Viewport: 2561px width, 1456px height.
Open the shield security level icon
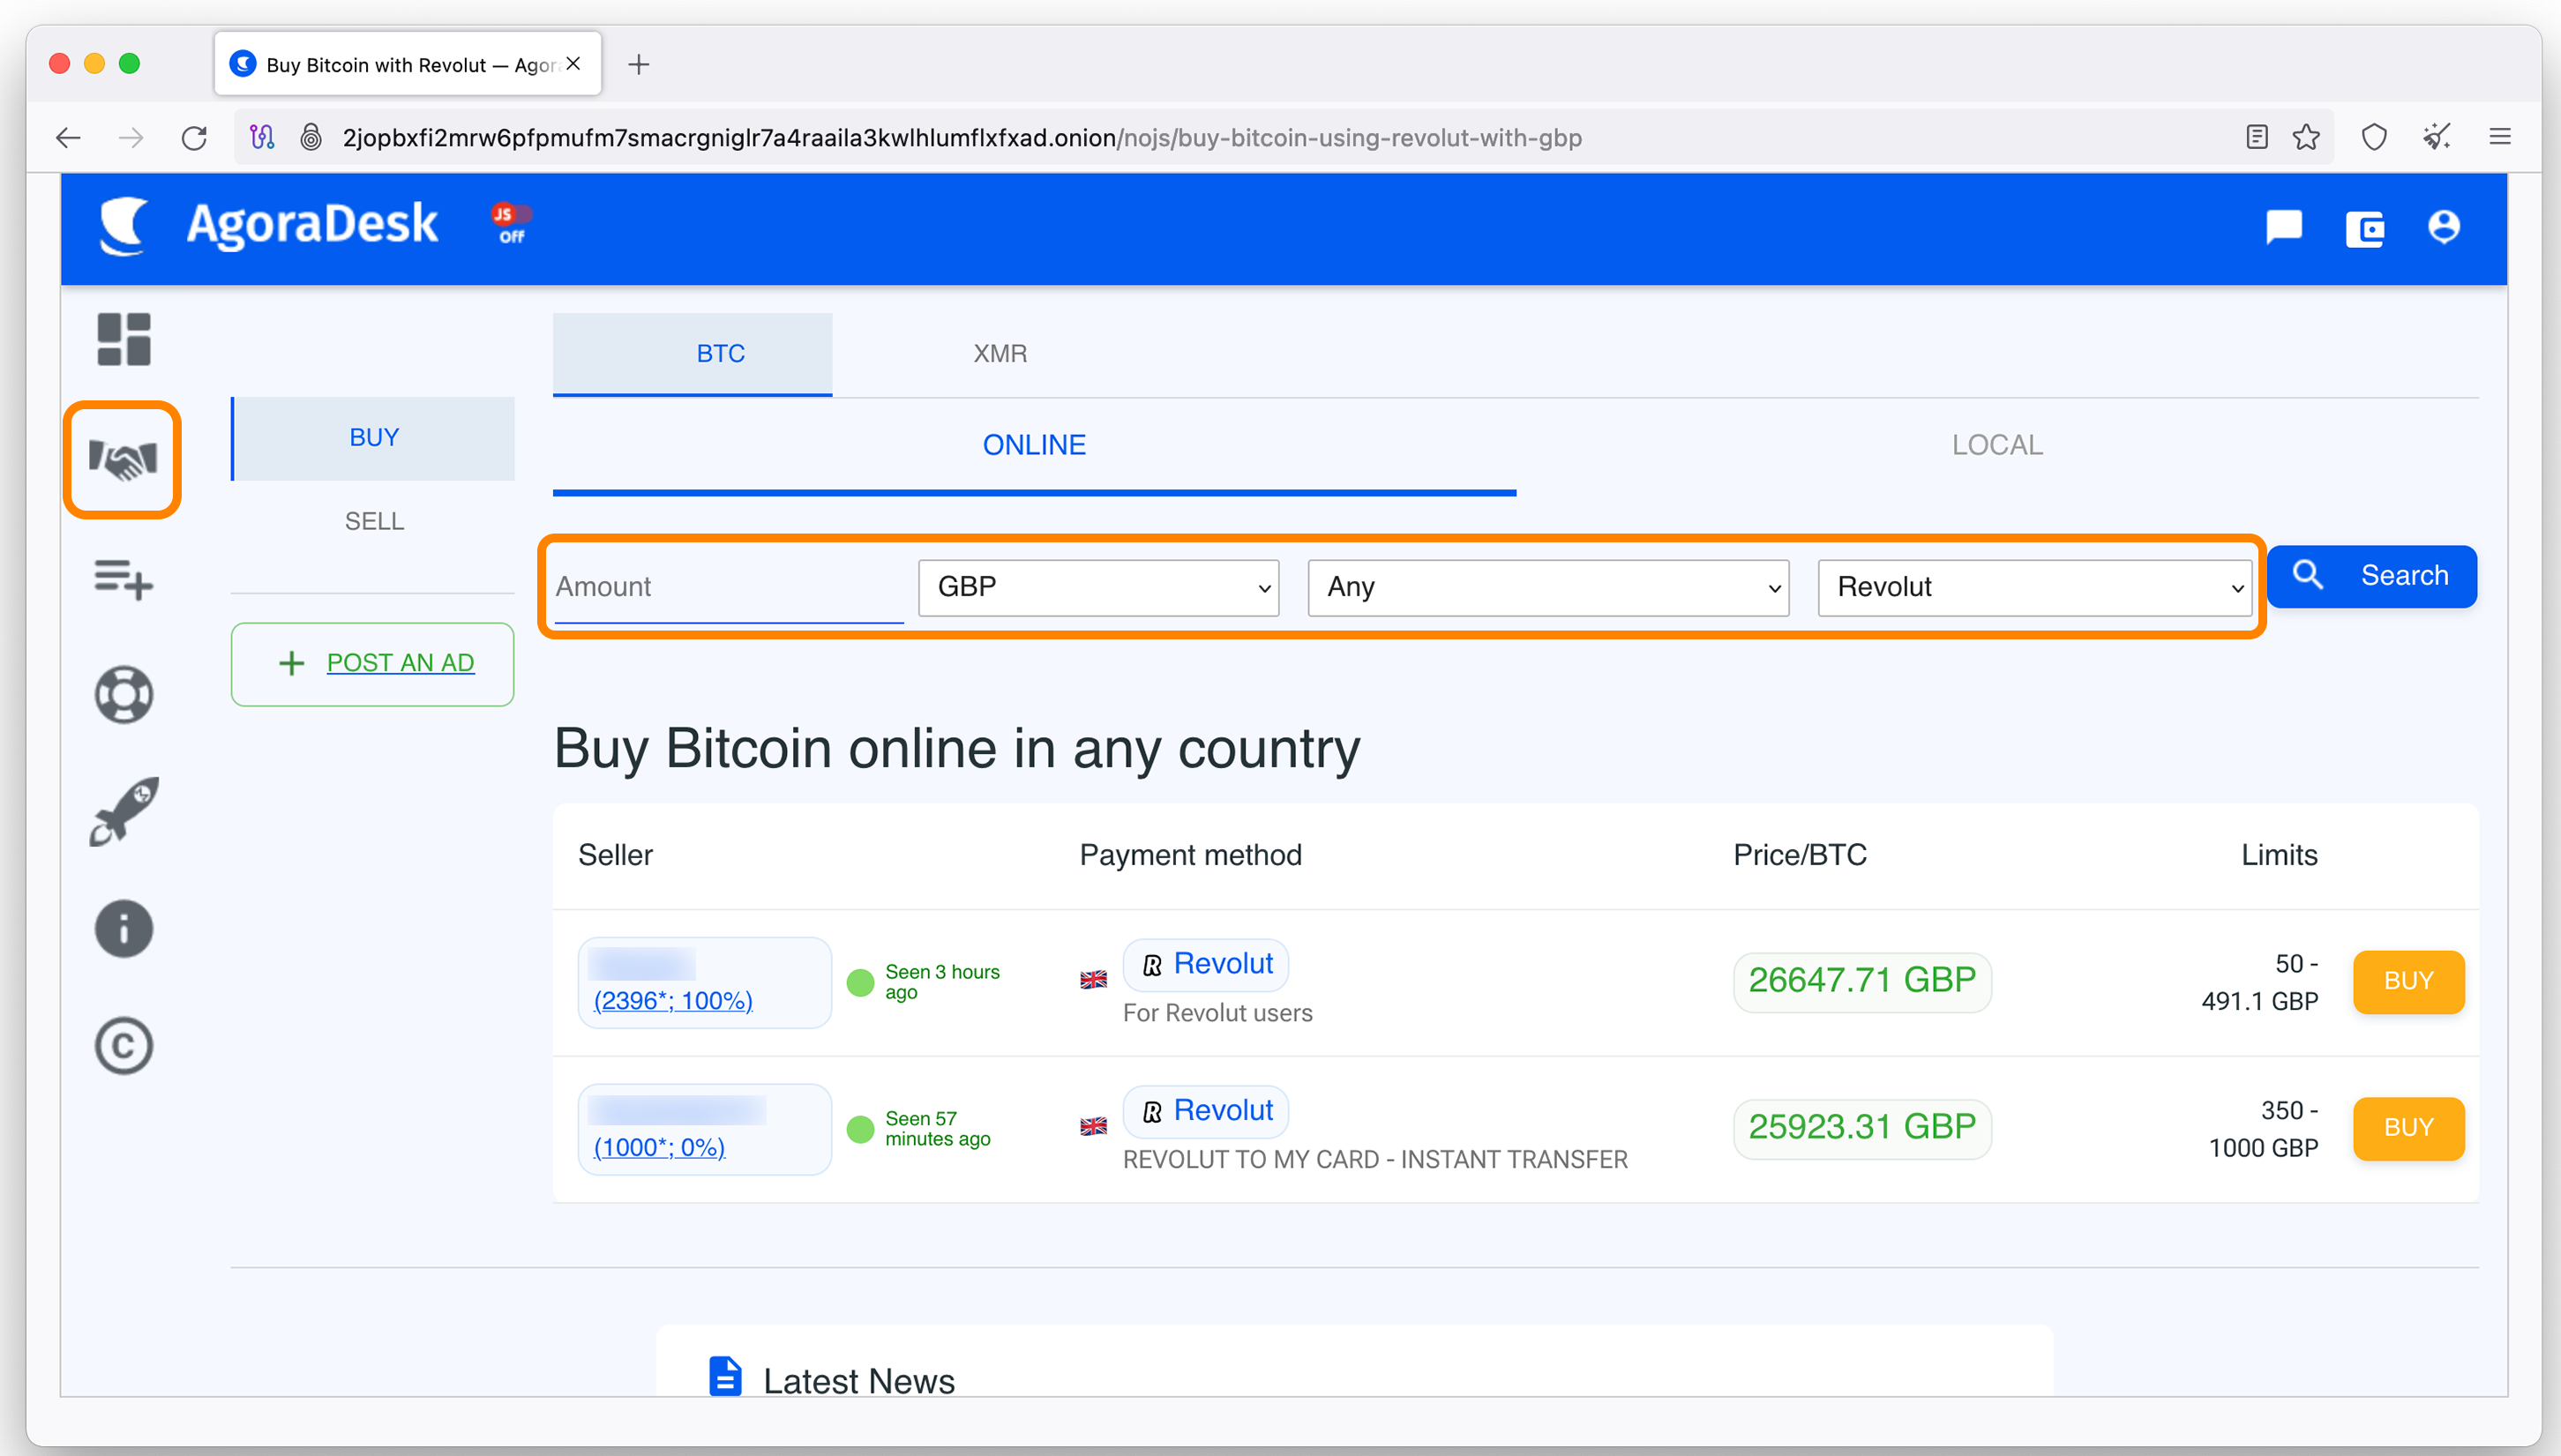click(x=2374, y=137)
